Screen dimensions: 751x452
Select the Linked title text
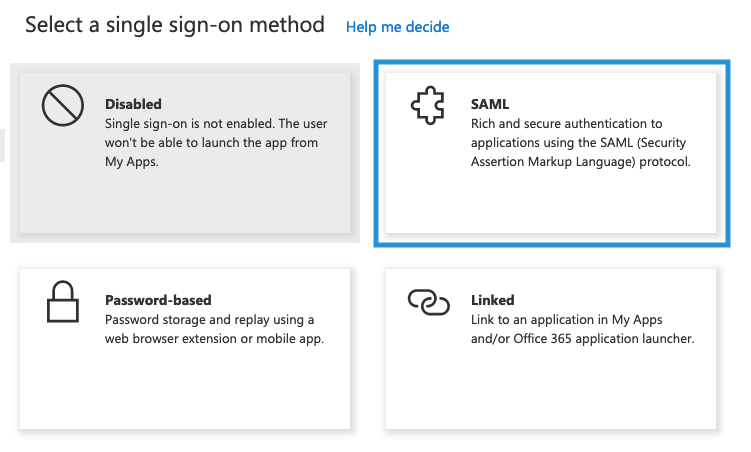tap(493, 300)
